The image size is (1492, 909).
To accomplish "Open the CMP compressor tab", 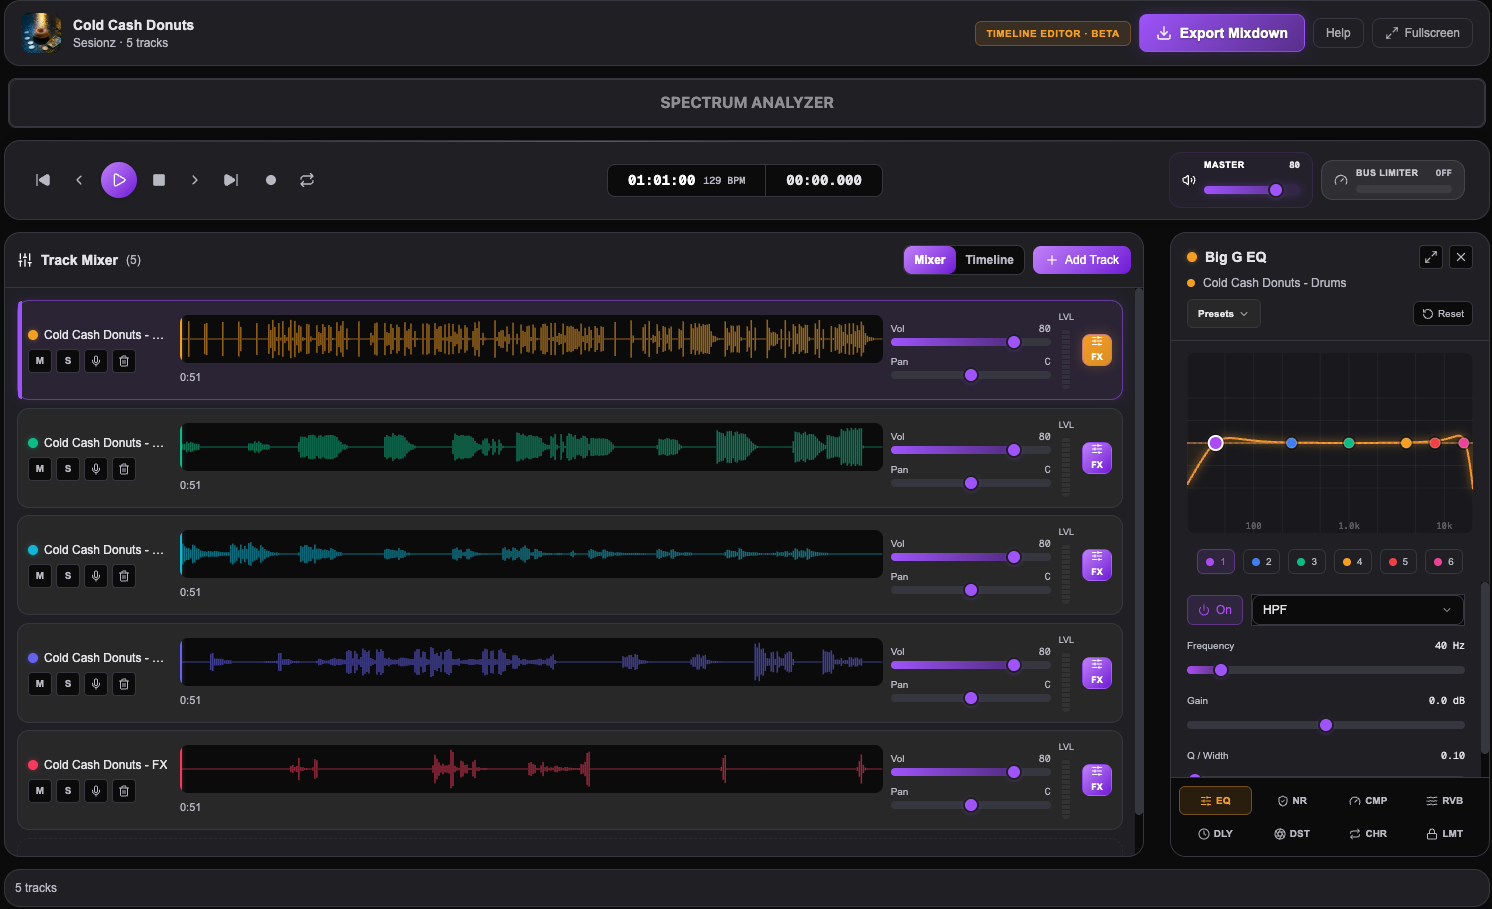I will pos(1368,801).
